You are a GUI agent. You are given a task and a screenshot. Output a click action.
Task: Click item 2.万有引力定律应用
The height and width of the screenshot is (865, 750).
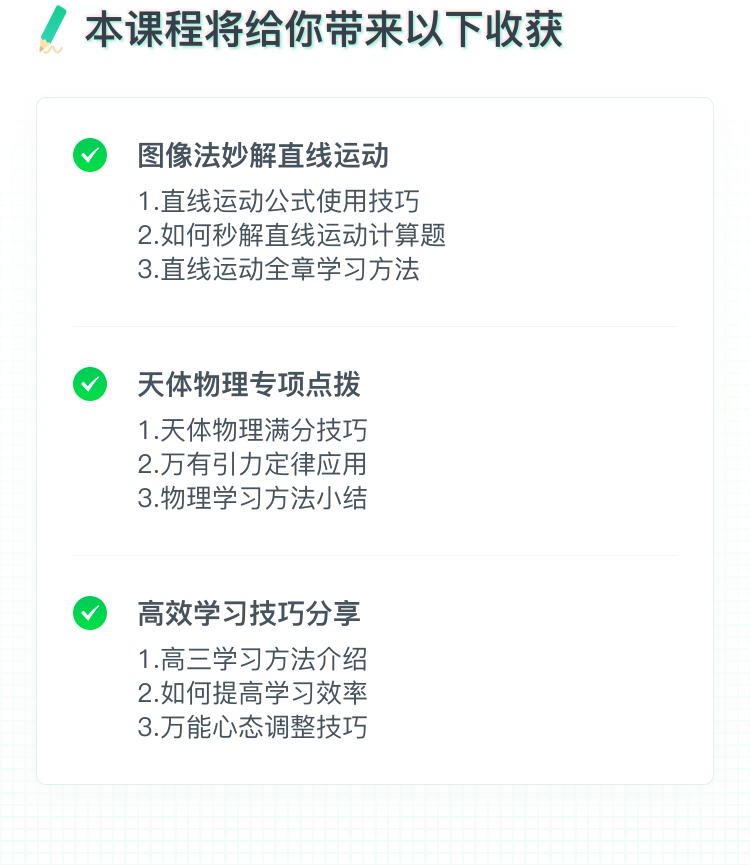[253, 464]
